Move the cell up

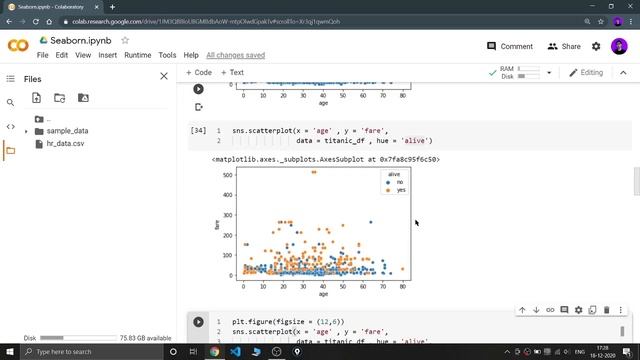pyautogui.click(x=522, y=310)
